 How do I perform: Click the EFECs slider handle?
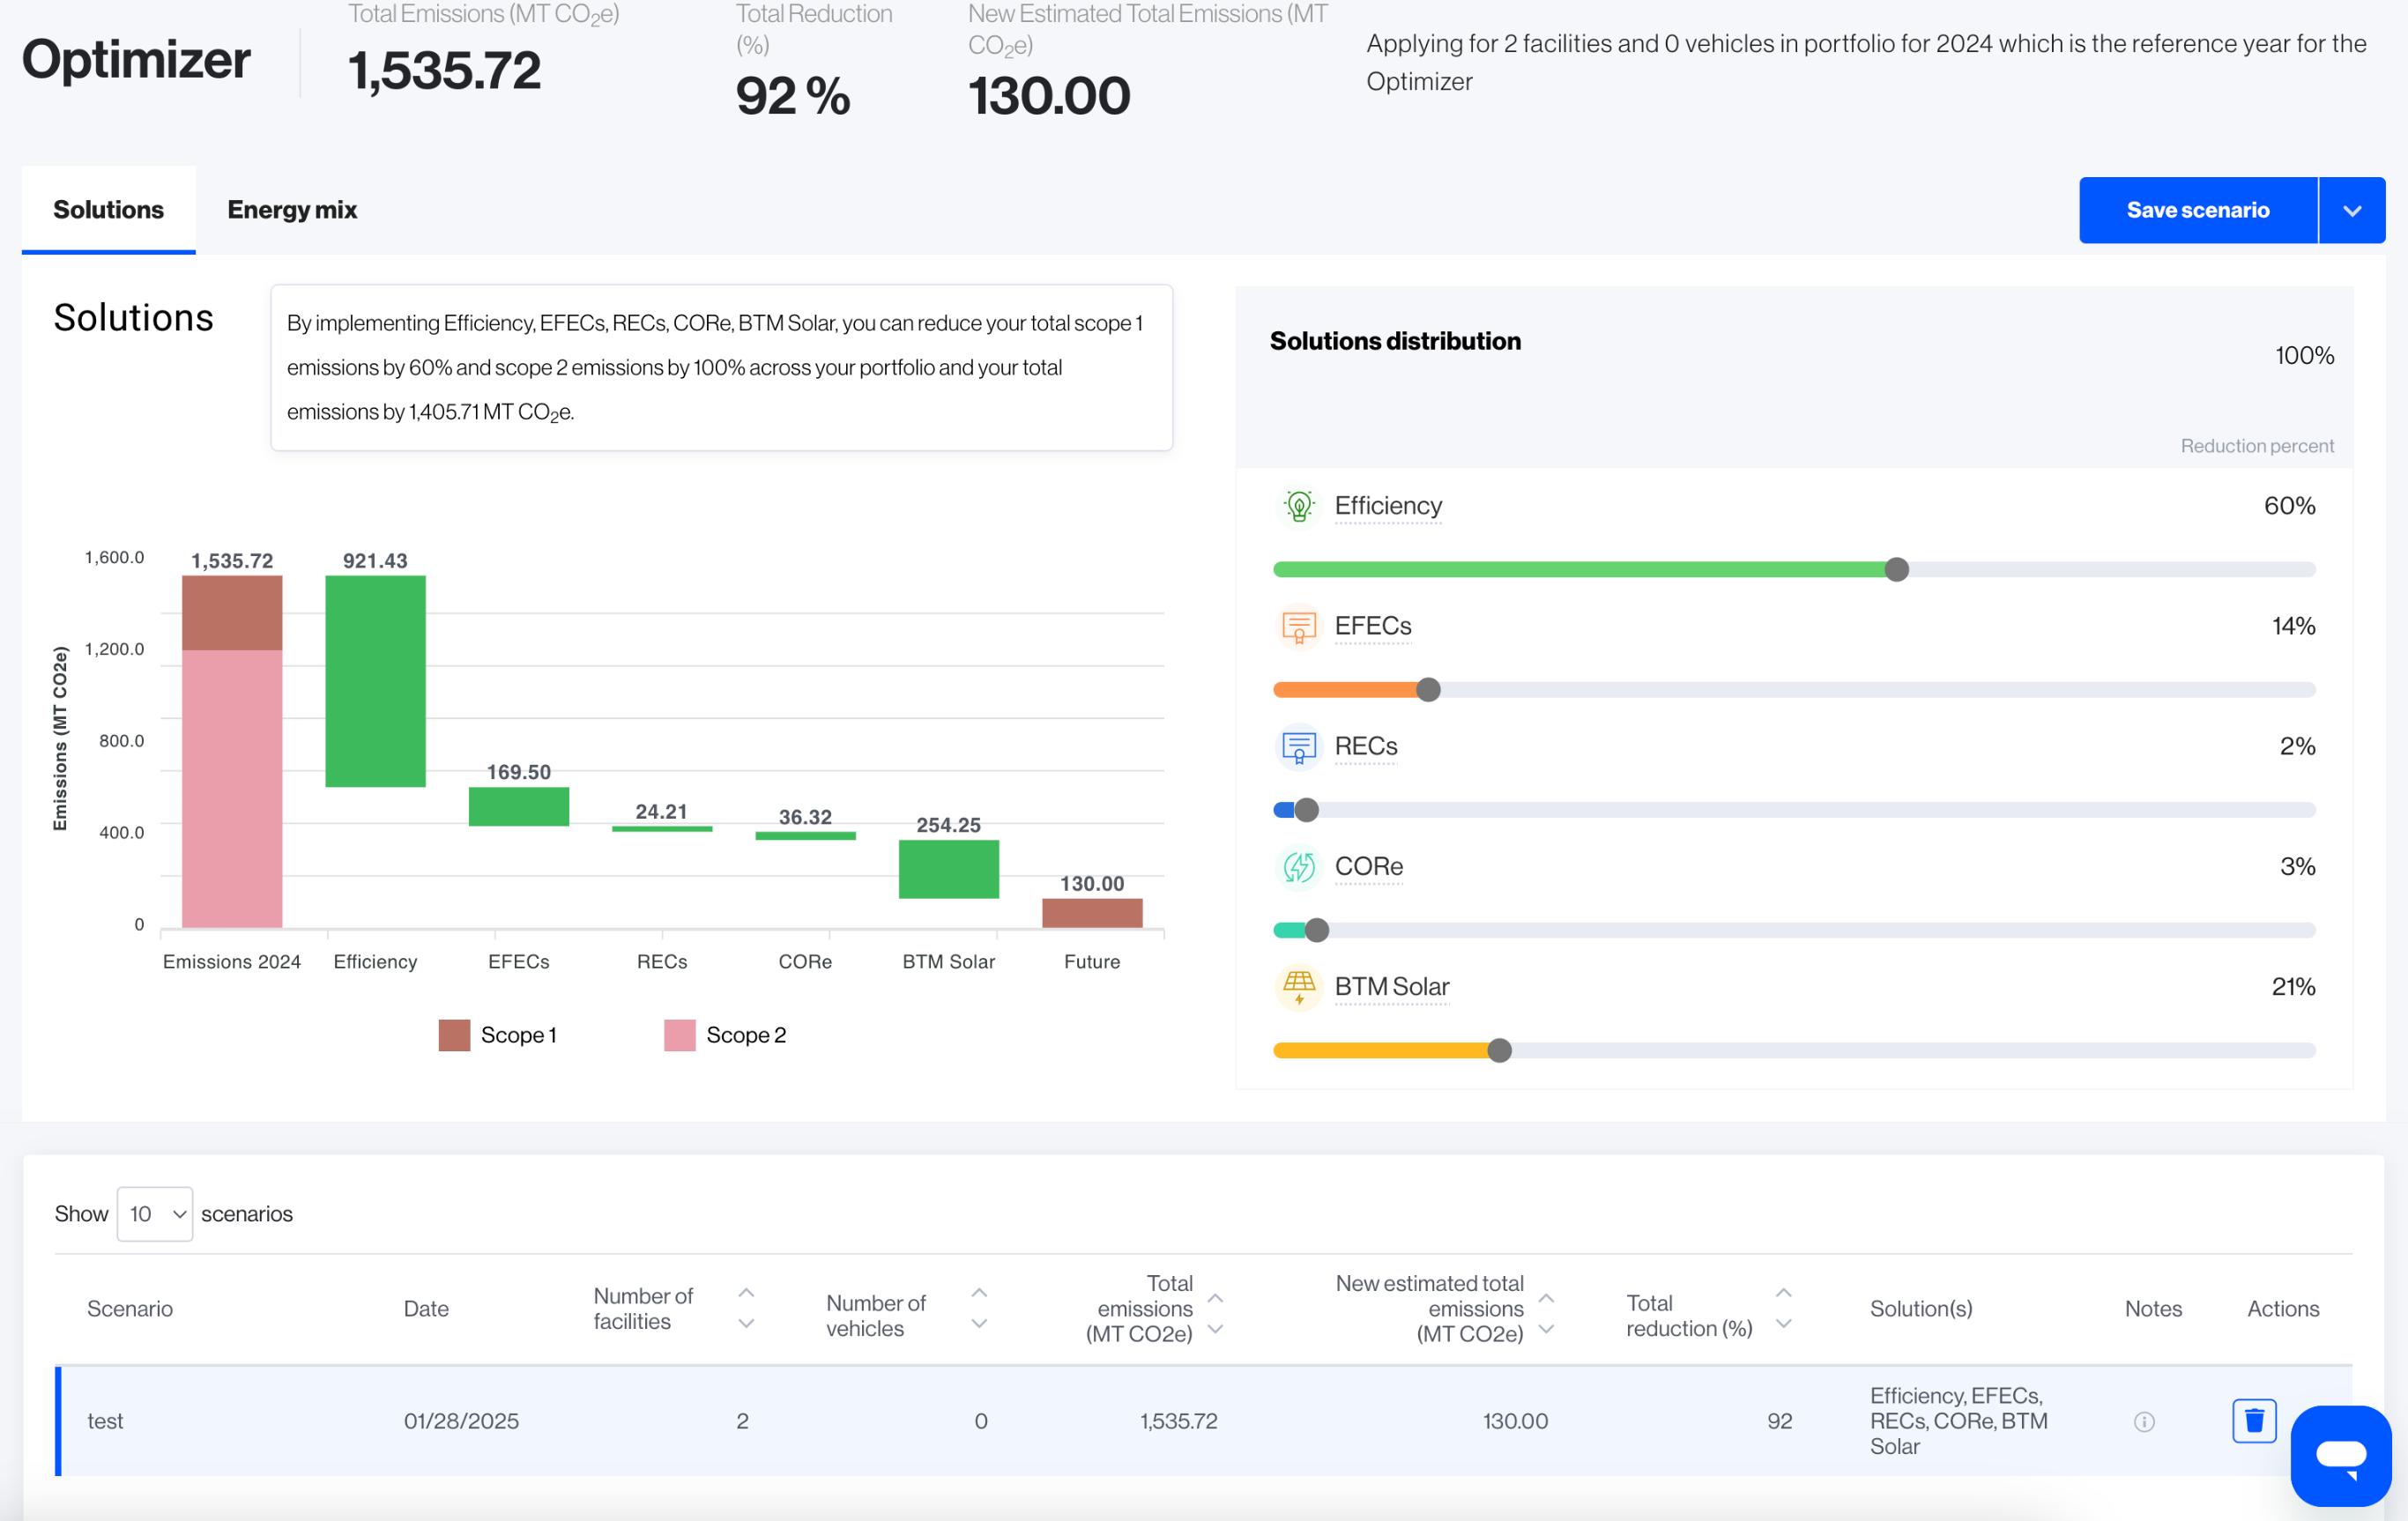point(1428,690)
